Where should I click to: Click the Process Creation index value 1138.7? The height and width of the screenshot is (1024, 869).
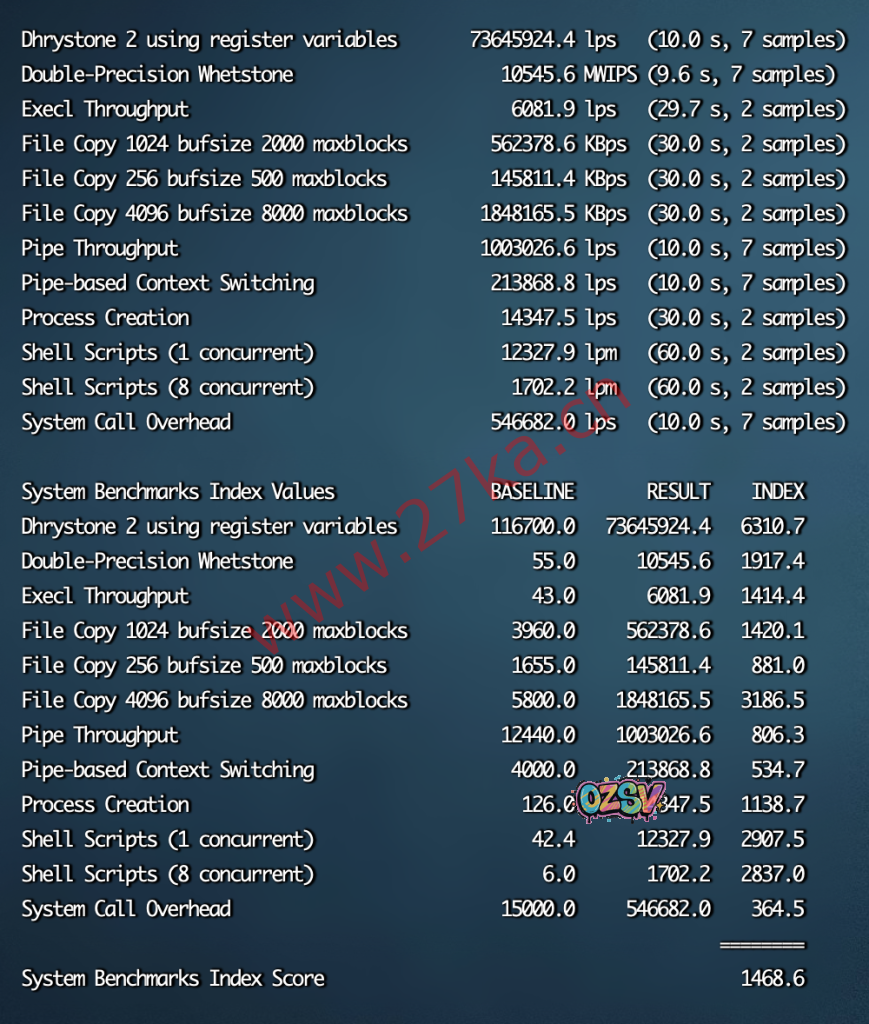pyautogui.click(x=772, y=804)
